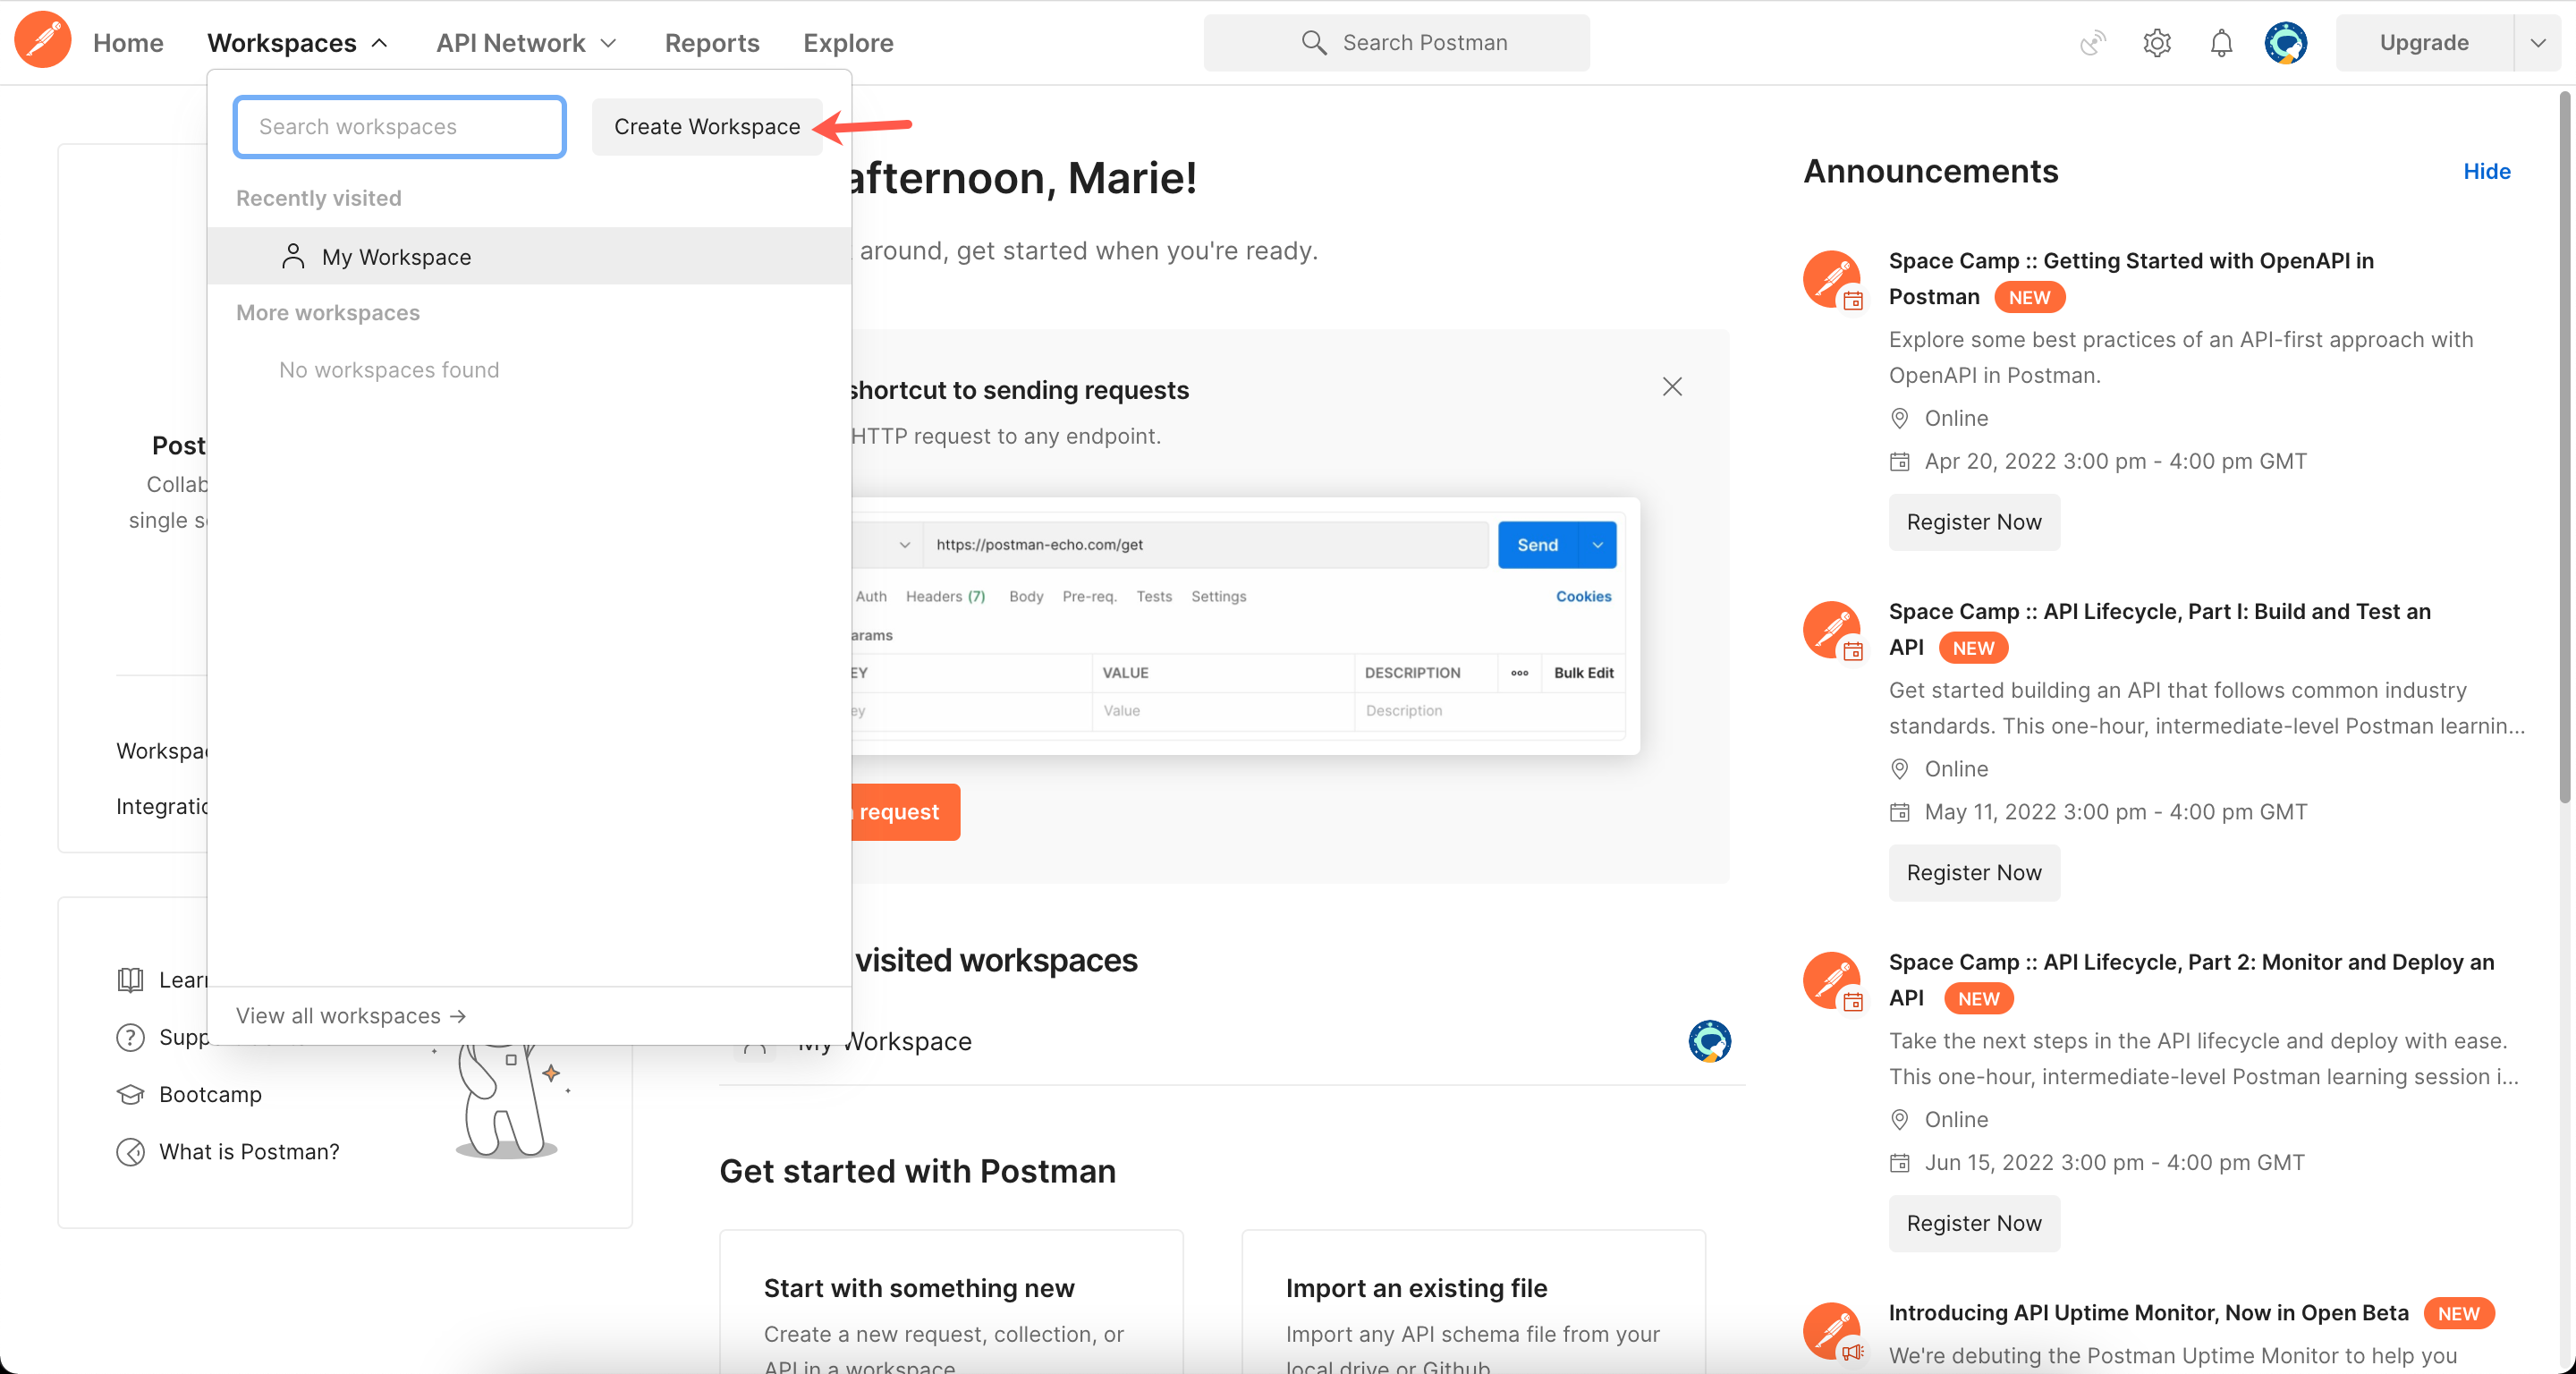Click the Bootcamp graduation cap icon
Viewport: 2576px width, 1374px height.
point(130,1094)
